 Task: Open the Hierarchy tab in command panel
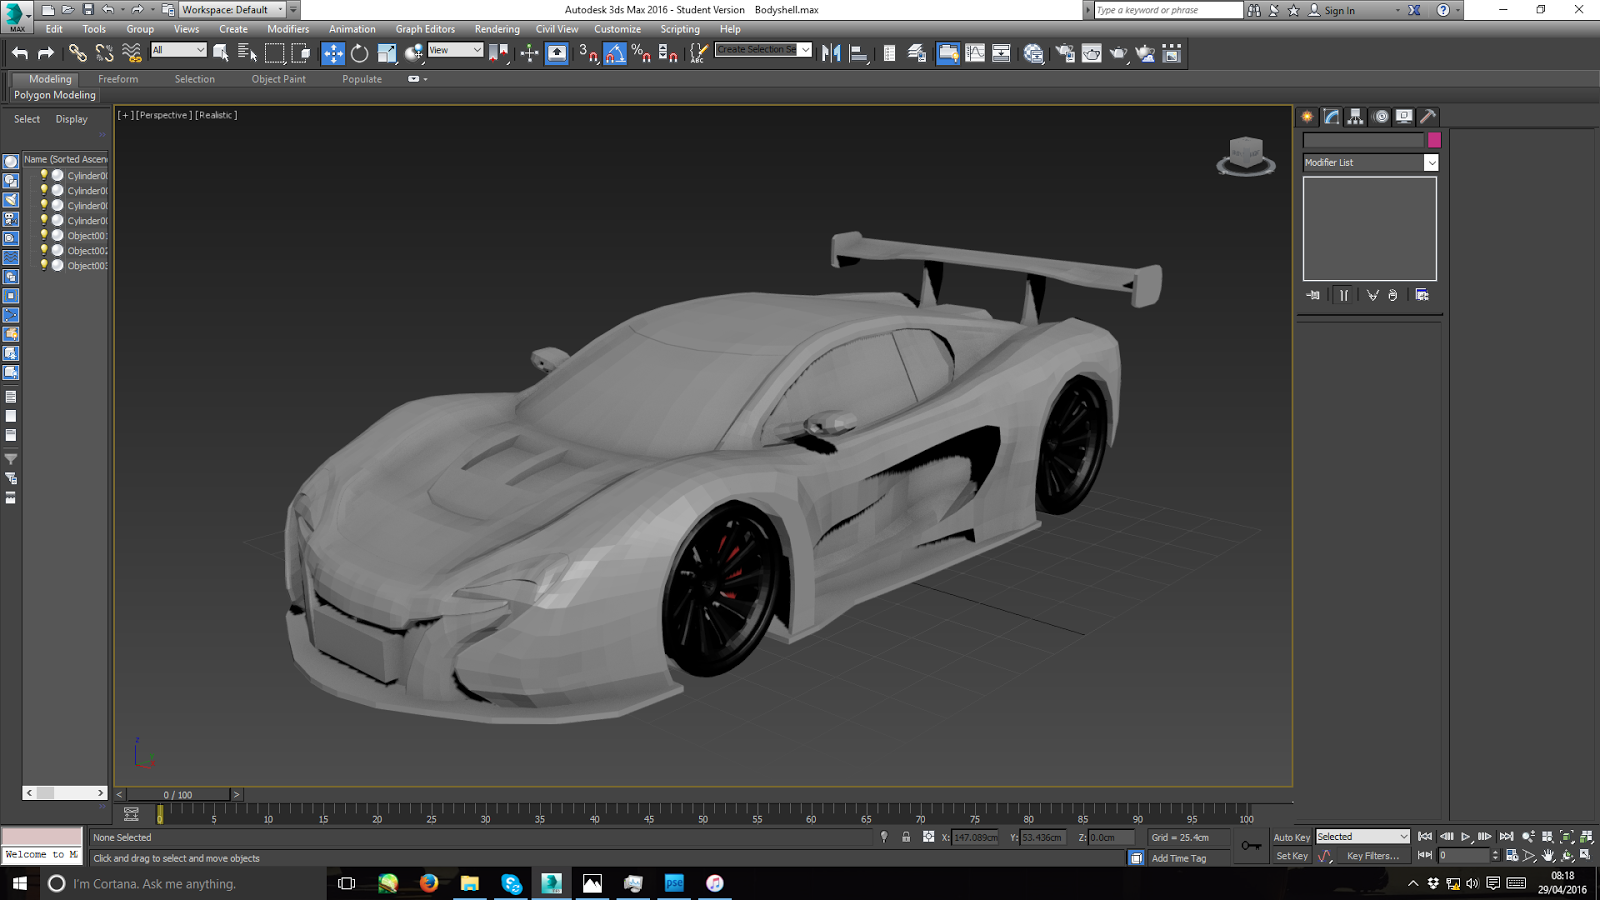point(1355,117)
